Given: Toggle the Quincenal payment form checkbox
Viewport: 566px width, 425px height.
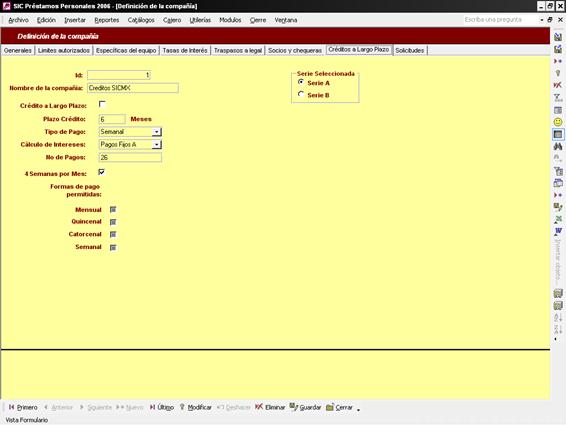Looking at the screenshot, I should (x=113, y=222).
